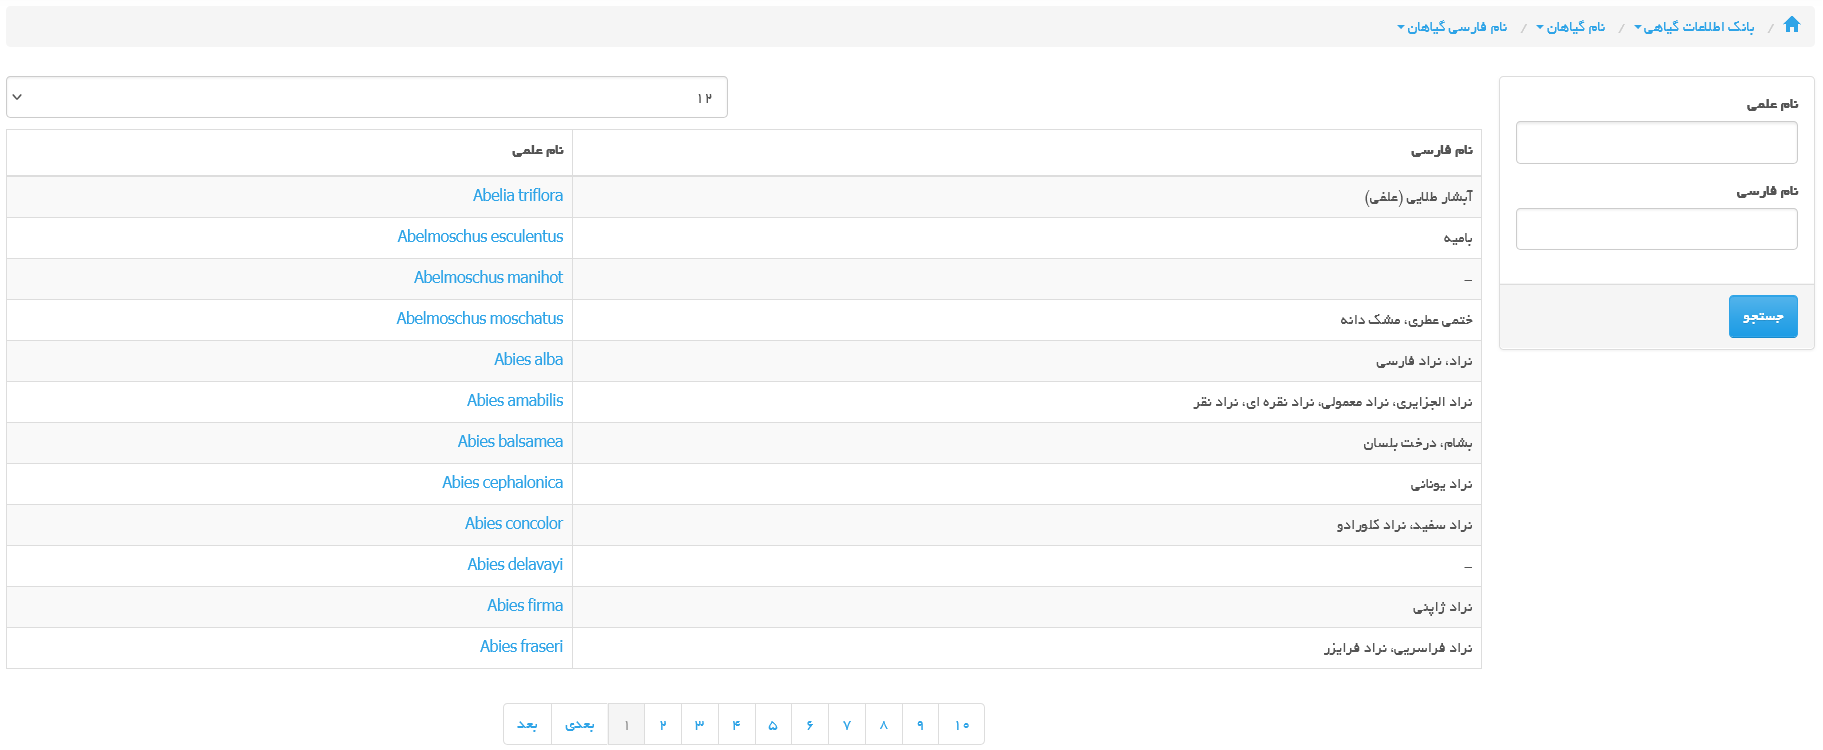This screenshot has width=1823, height=750.
Task: Go to page ۲ in pagination
Action: pos(663,725)
